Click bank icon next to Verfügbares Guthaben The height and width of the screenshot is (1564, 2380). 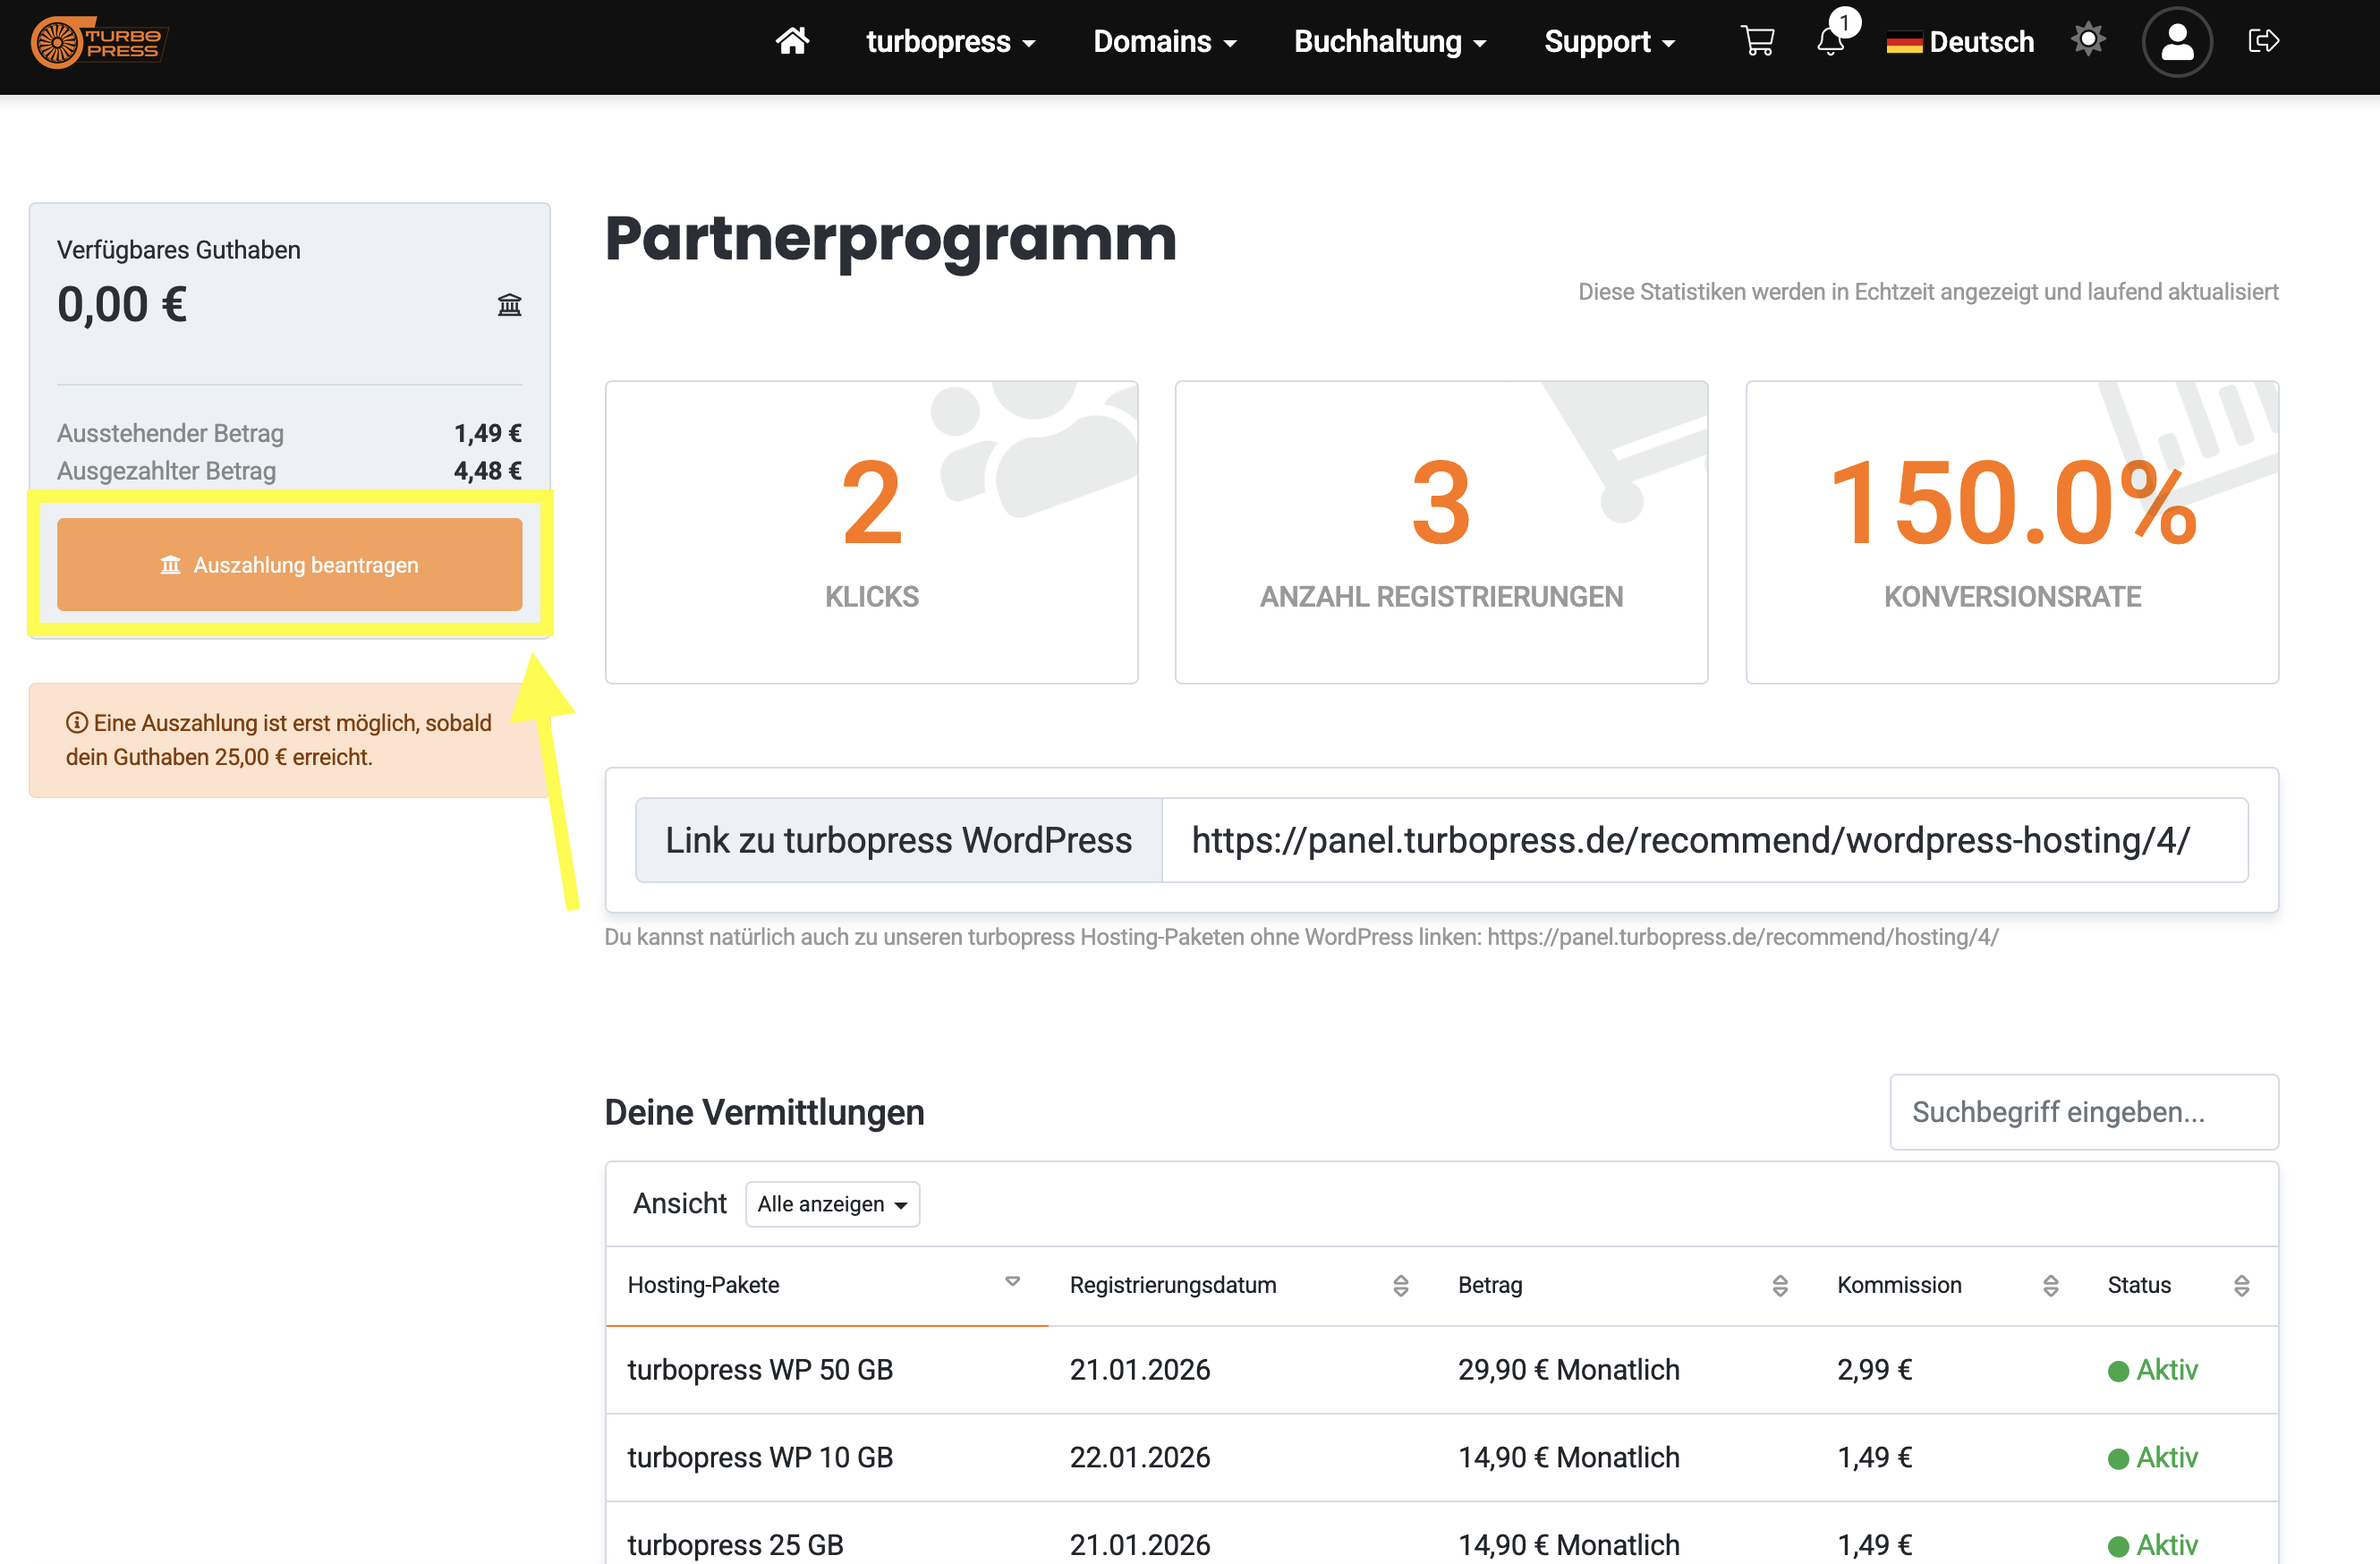coord(509,305)
